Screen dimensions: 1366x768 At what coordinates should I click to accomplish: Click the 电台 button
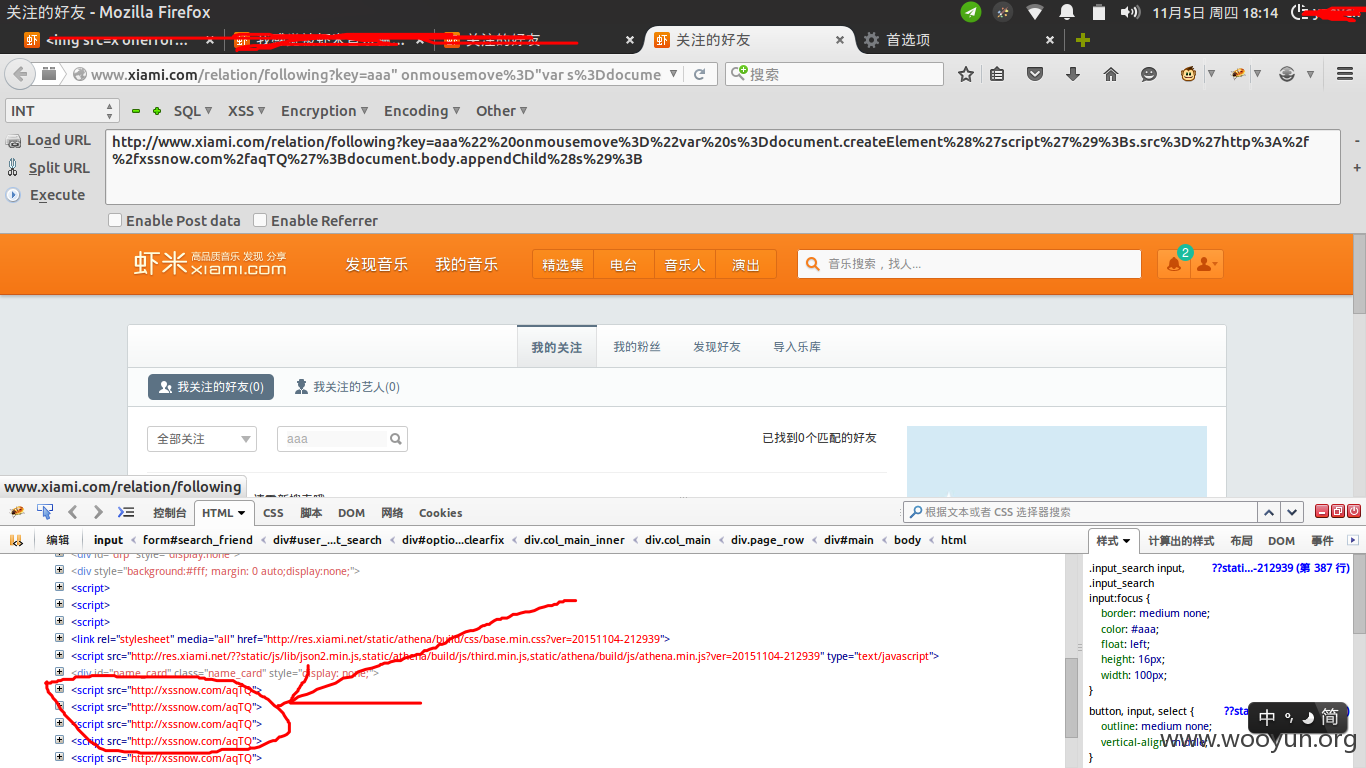[x=624, y=265]
